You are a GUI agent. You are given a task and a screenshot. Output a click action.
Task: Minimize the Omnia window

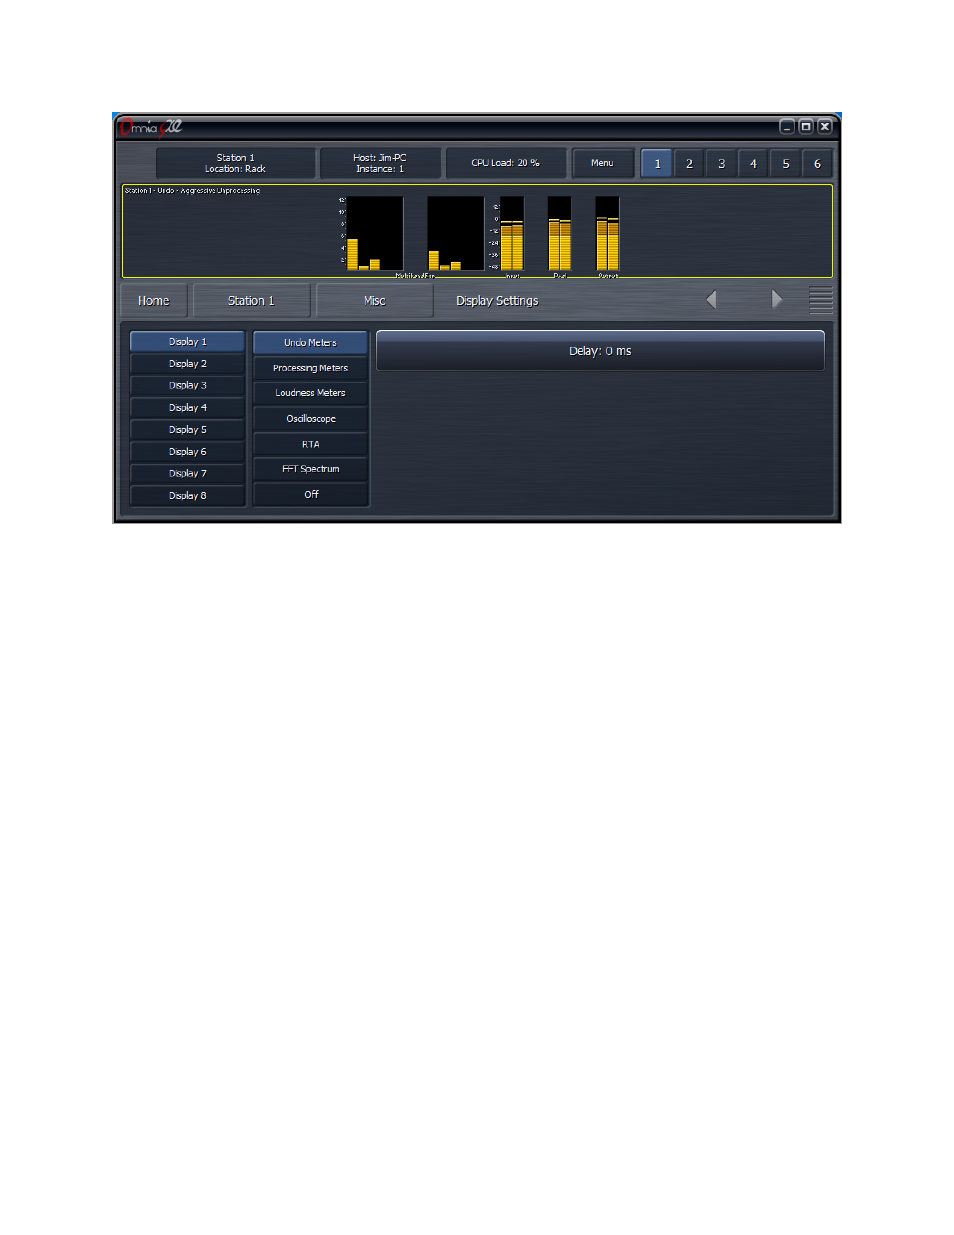[787, 127]
